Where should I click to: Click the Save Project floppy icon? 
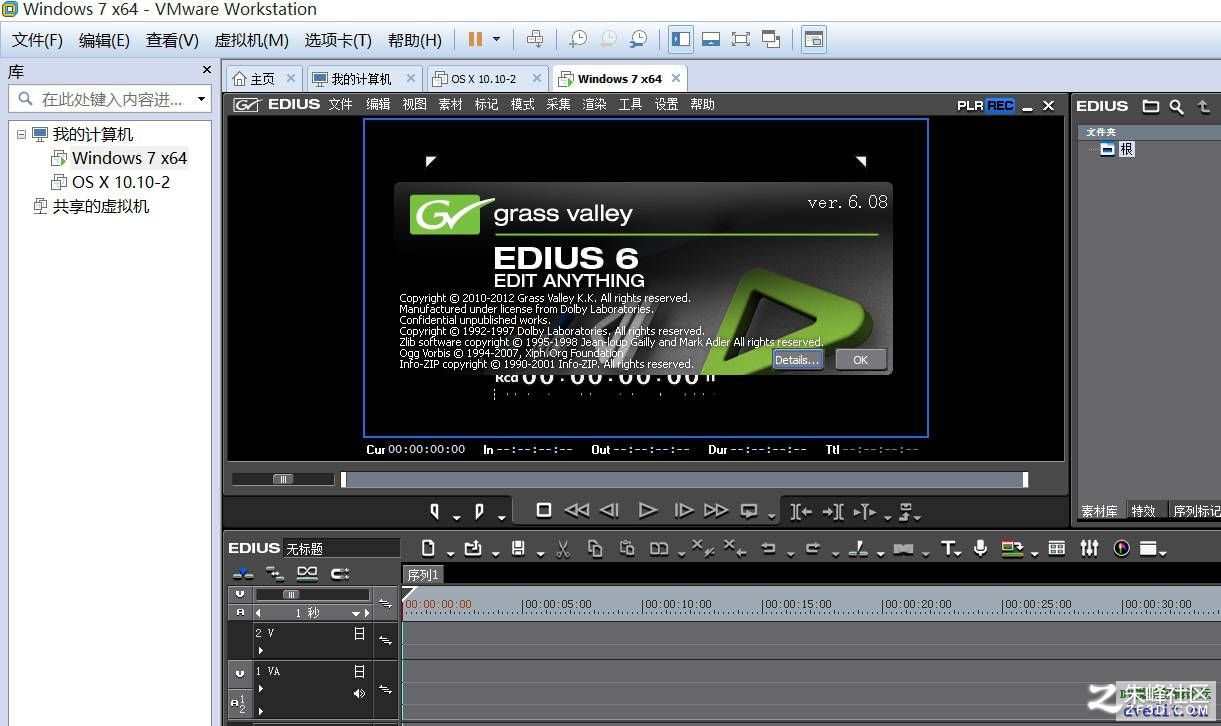pos(518,548)
